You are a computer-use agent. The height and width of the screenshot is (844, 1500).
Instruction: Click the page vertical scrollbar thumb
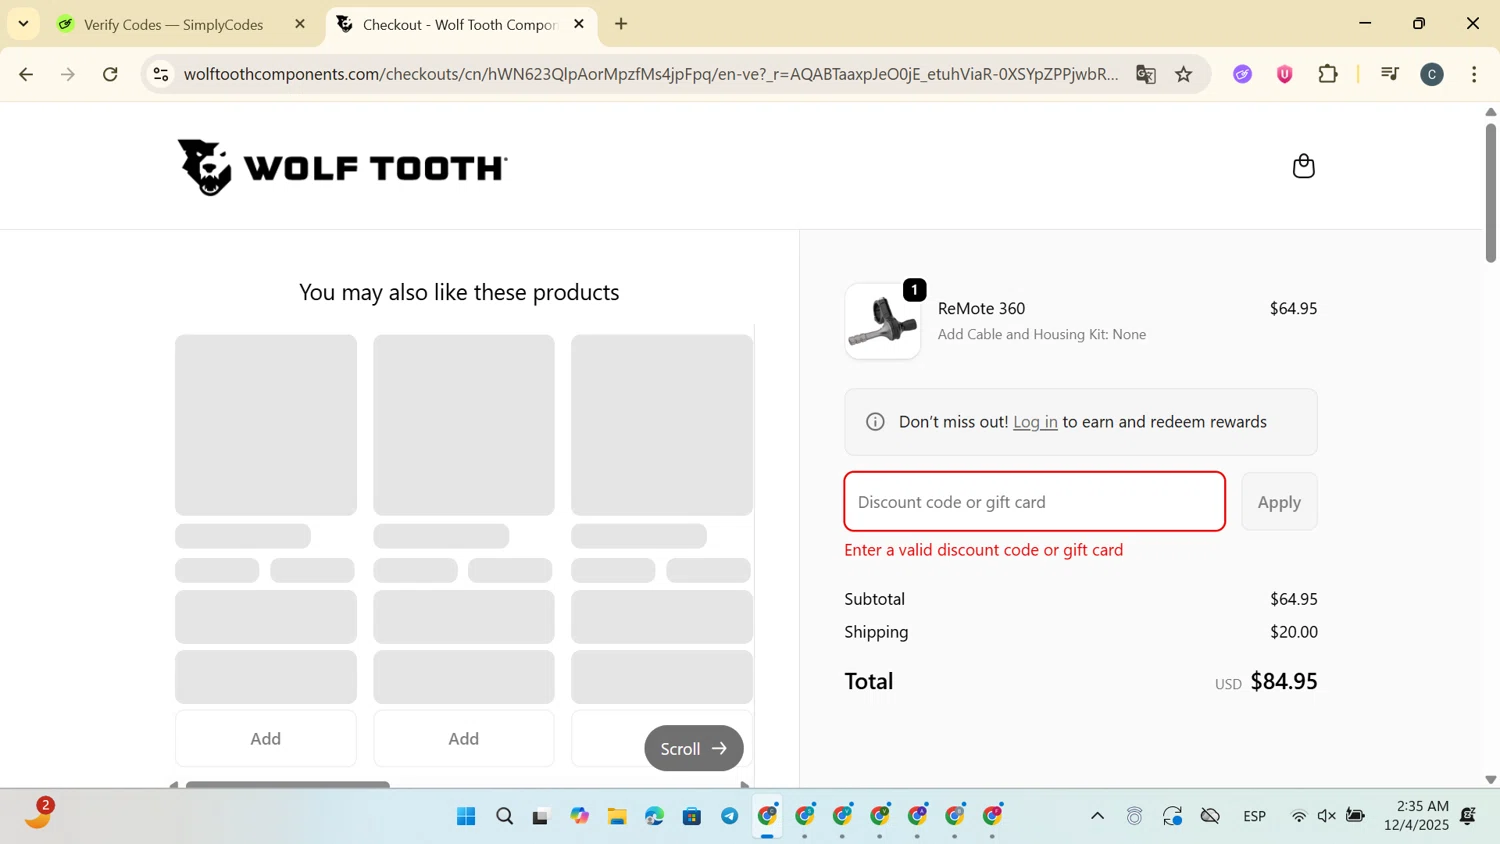pyautogui.click(x=1490, y=192)
